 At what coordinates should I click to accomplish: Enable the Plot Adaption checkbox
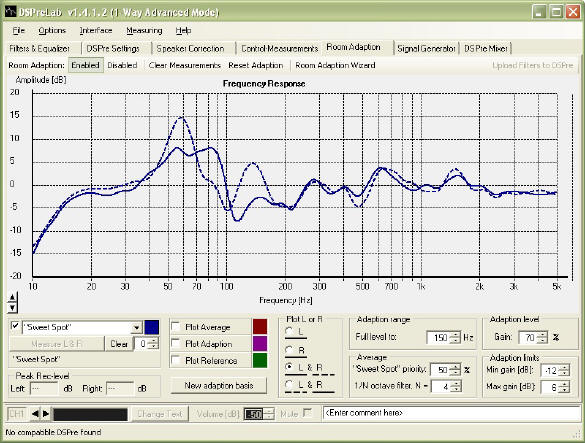pos(176,343)
